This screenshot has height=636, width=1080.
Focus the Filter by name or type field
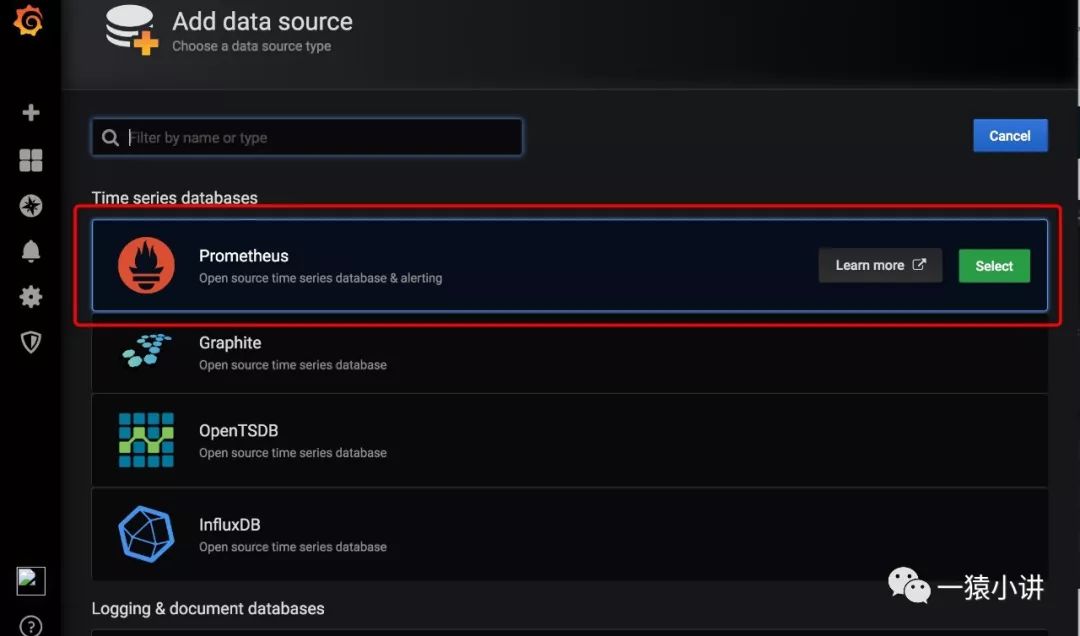[x=307, y=137]
